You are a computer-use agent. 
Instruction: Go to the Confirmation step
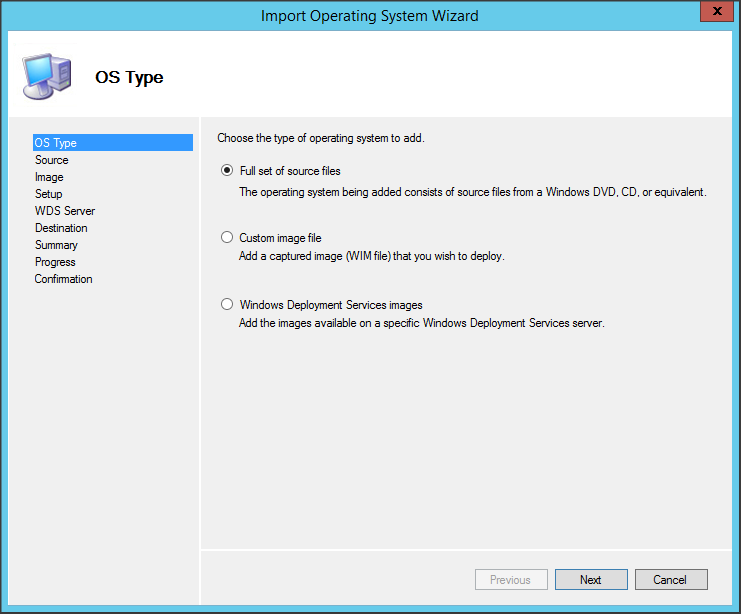tap(64, 279)
